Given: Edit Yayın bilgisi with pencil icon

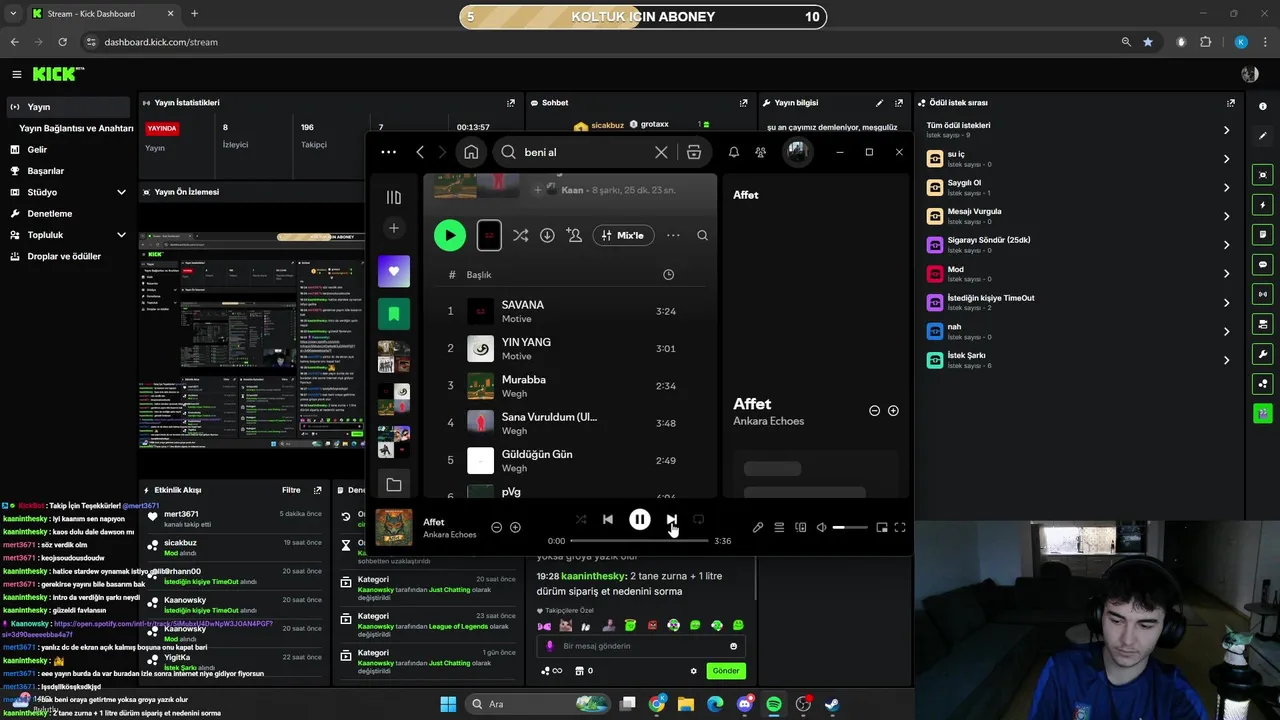Looking at the screenshot, I should [879, 102].
